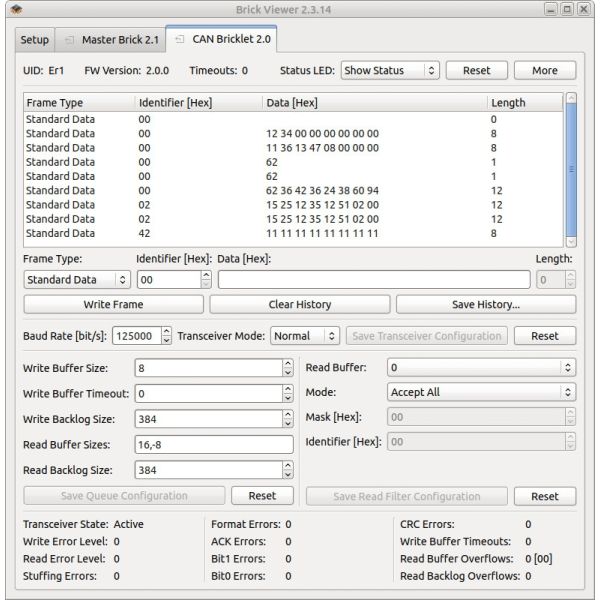Image resolution: width=600 pixels, height=600 pixels.
Task: Open the Mode dropdown showing Accept All
Action: [481, 392]
